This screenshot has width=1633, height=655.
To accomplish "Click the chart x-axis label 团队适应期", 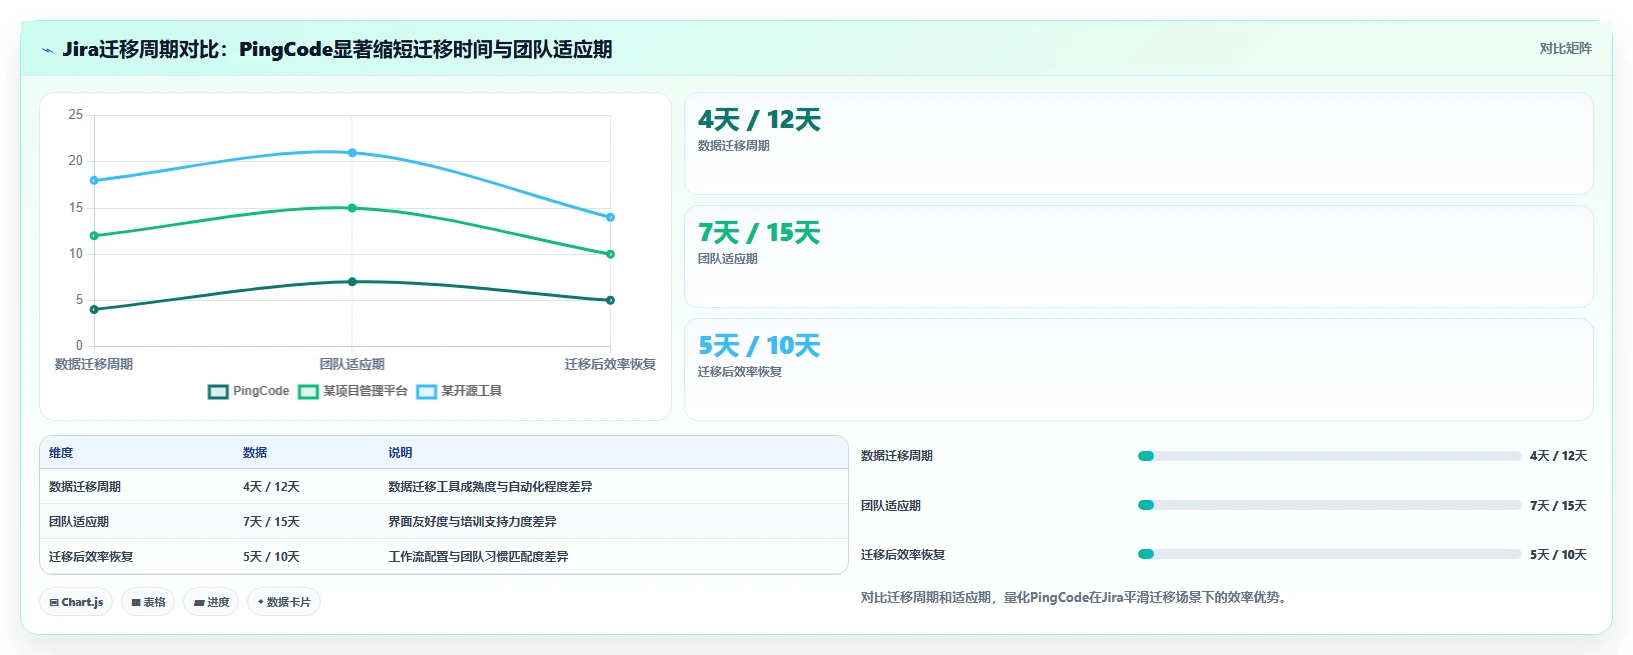I will pos(352,364).
